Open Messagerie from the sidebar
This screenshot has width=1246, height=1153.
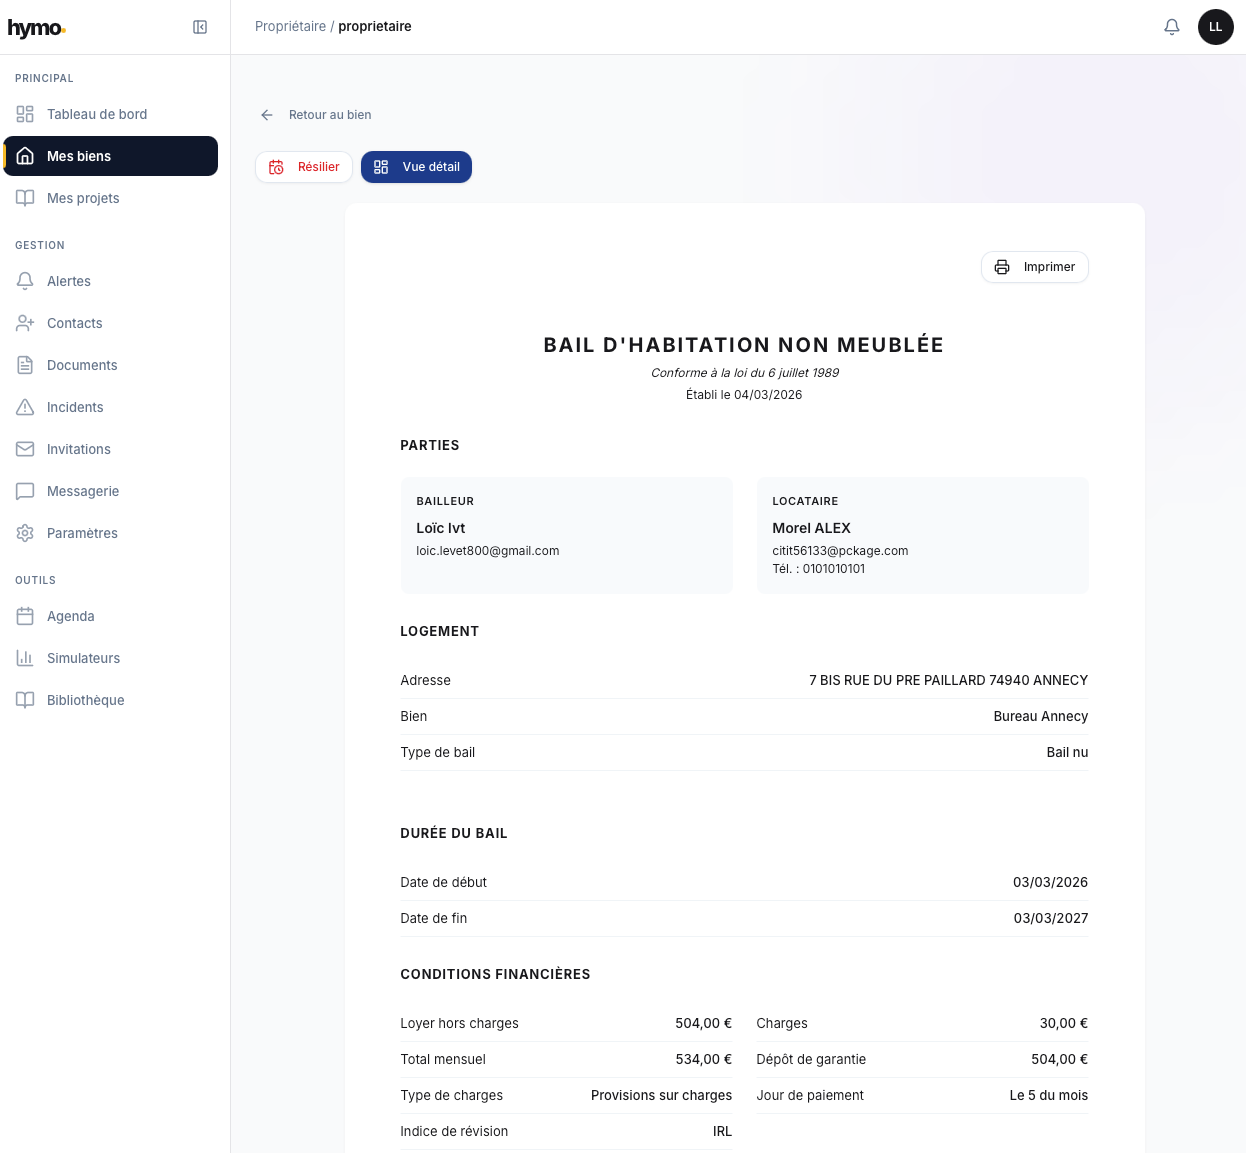coord(83,491)
